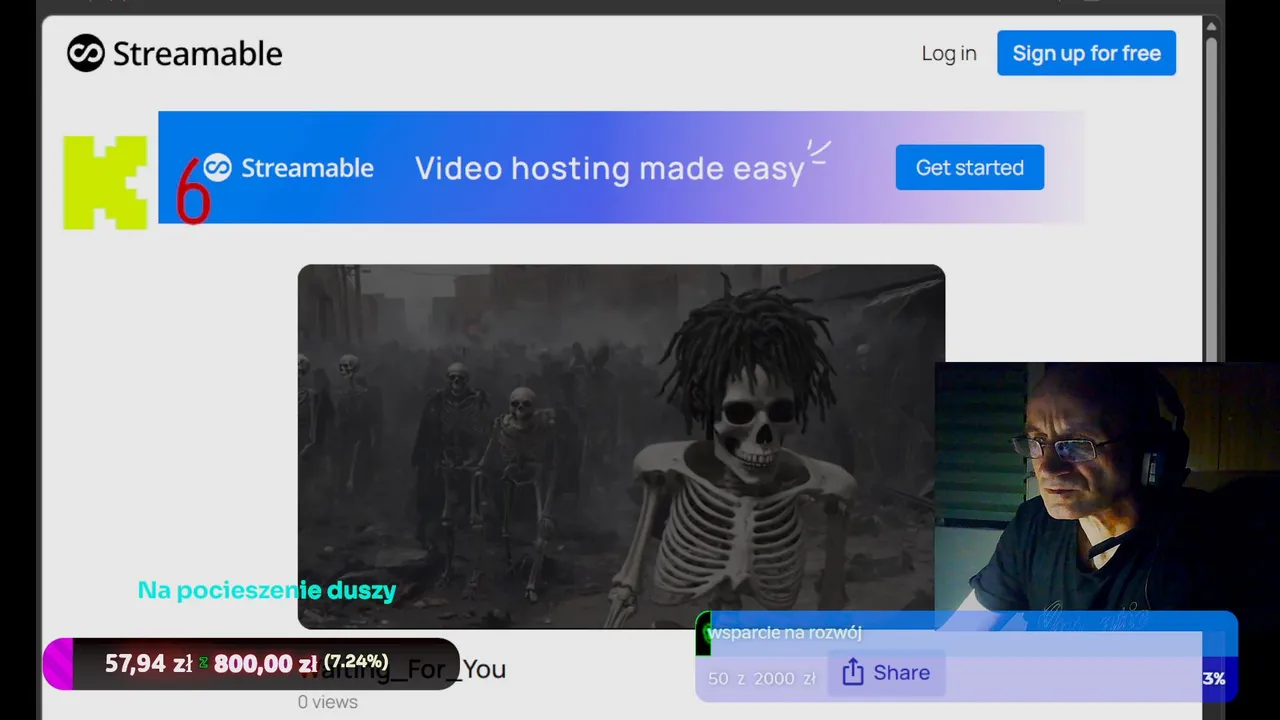Click the 57,94 zł donation goal bar
This screenshot has height=720, width=1280.
[251, 664]
